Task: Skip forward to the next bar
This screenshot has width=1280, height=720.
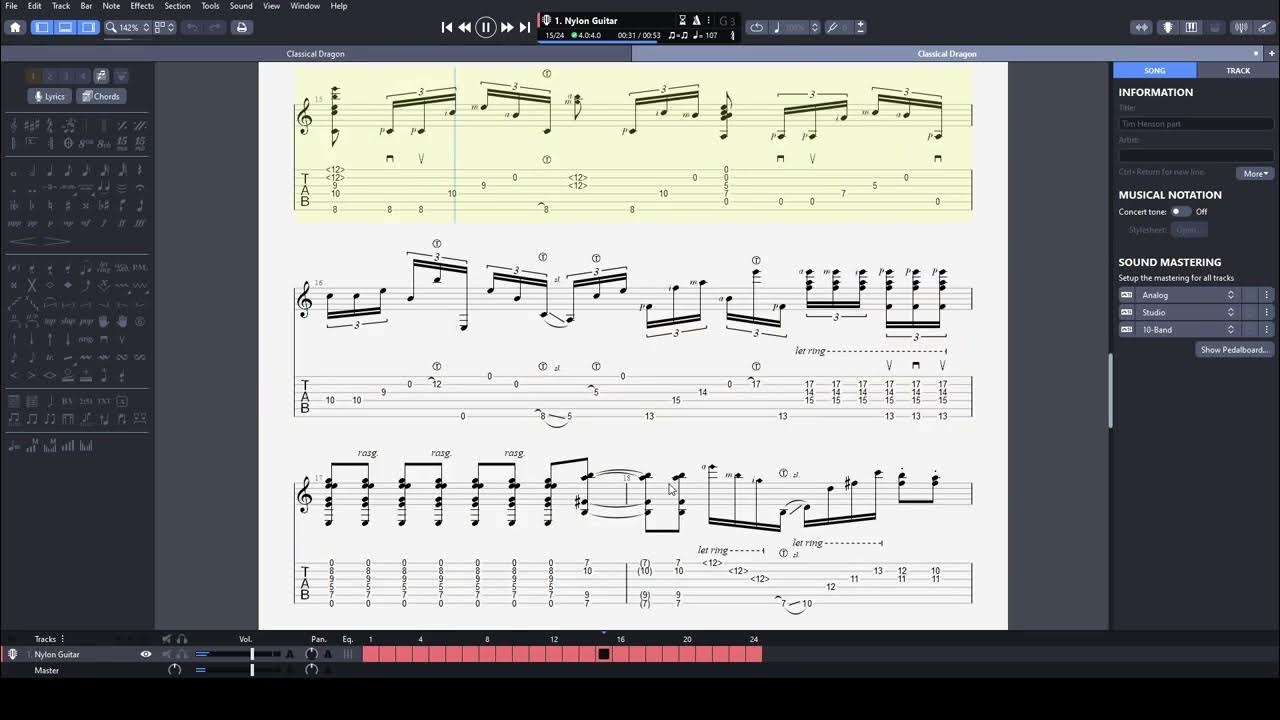Action: [x=507, y=27]
